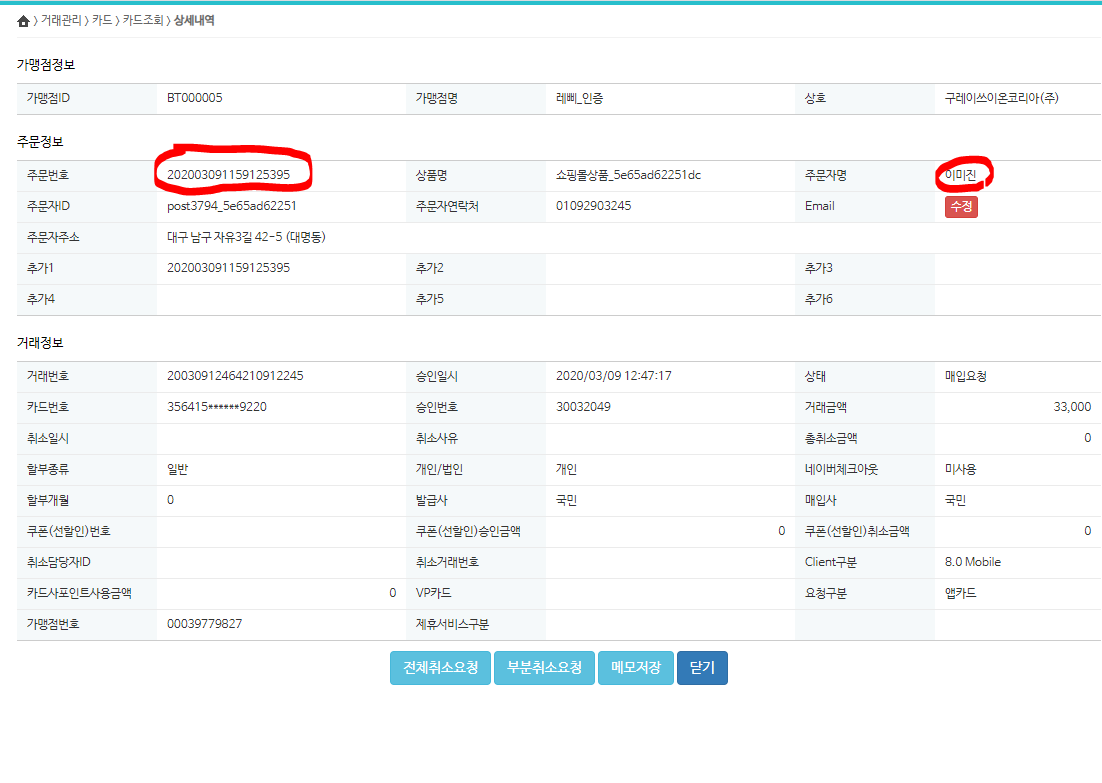Click the 카드사포인트사용금액 label
The height and width of the screenshot is (783, 1102).
[x=79, y=593]
